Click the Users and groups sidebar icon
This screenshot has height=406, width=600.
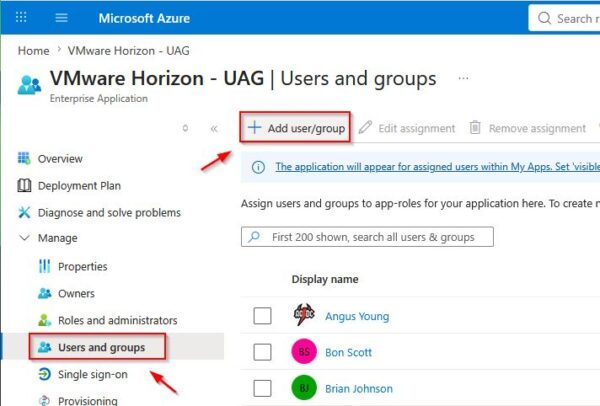pyautogui.click(x=44, y=347)
